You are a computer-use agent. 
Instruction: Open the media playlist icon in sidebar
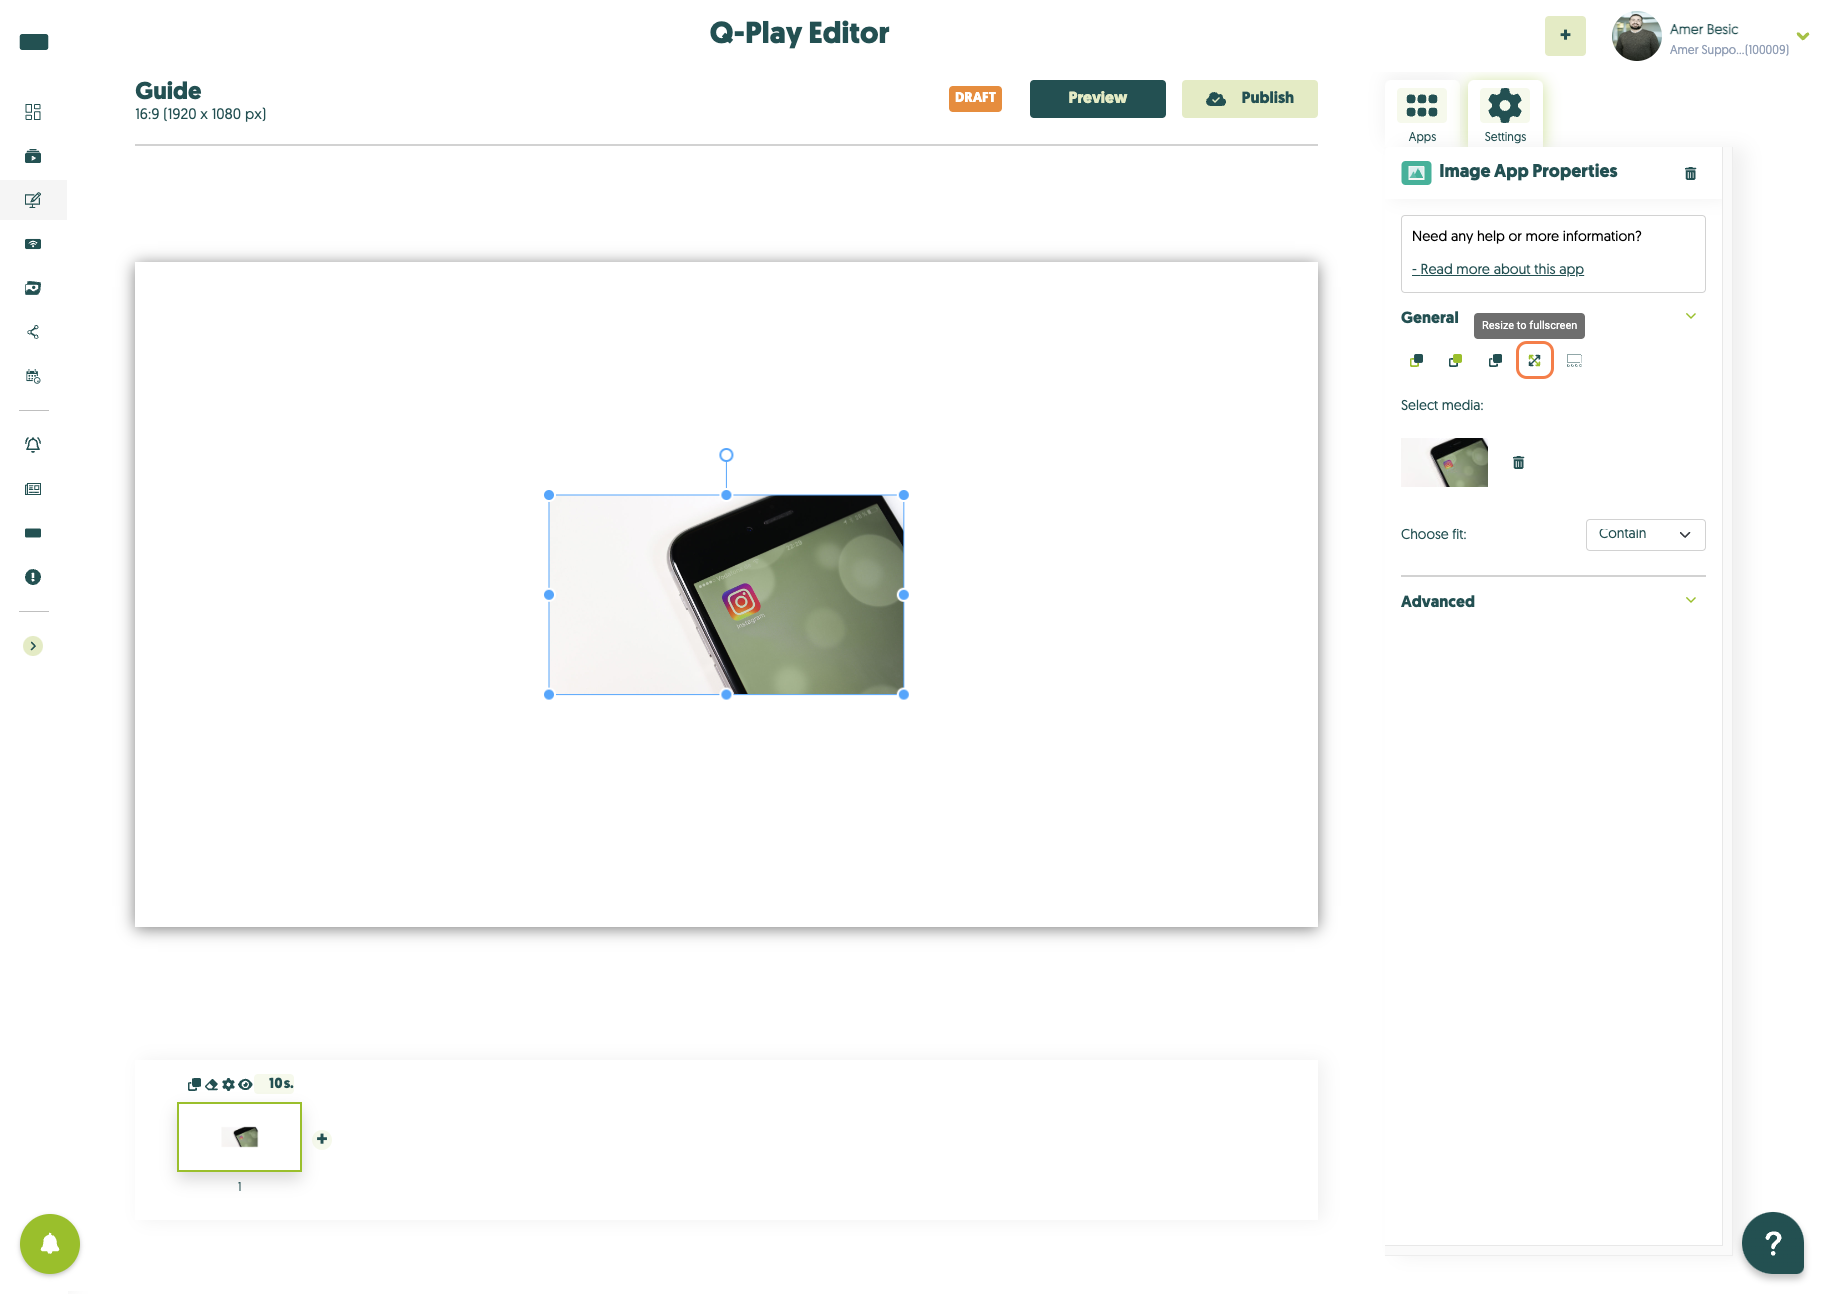(x=33, y=156)
